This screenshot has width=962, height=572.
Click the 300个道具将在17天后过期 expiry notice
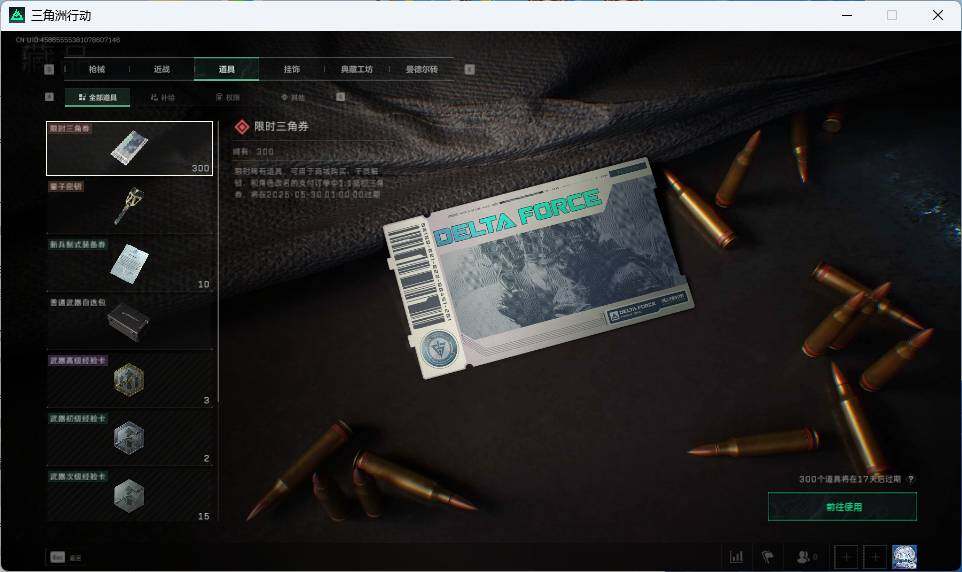[850, 479]
